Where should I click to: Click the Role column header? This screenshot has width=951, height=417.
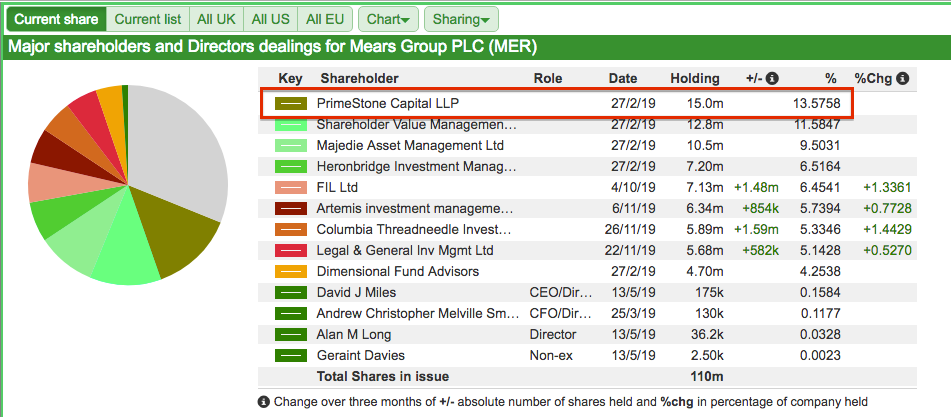click(x=548, y=78)
